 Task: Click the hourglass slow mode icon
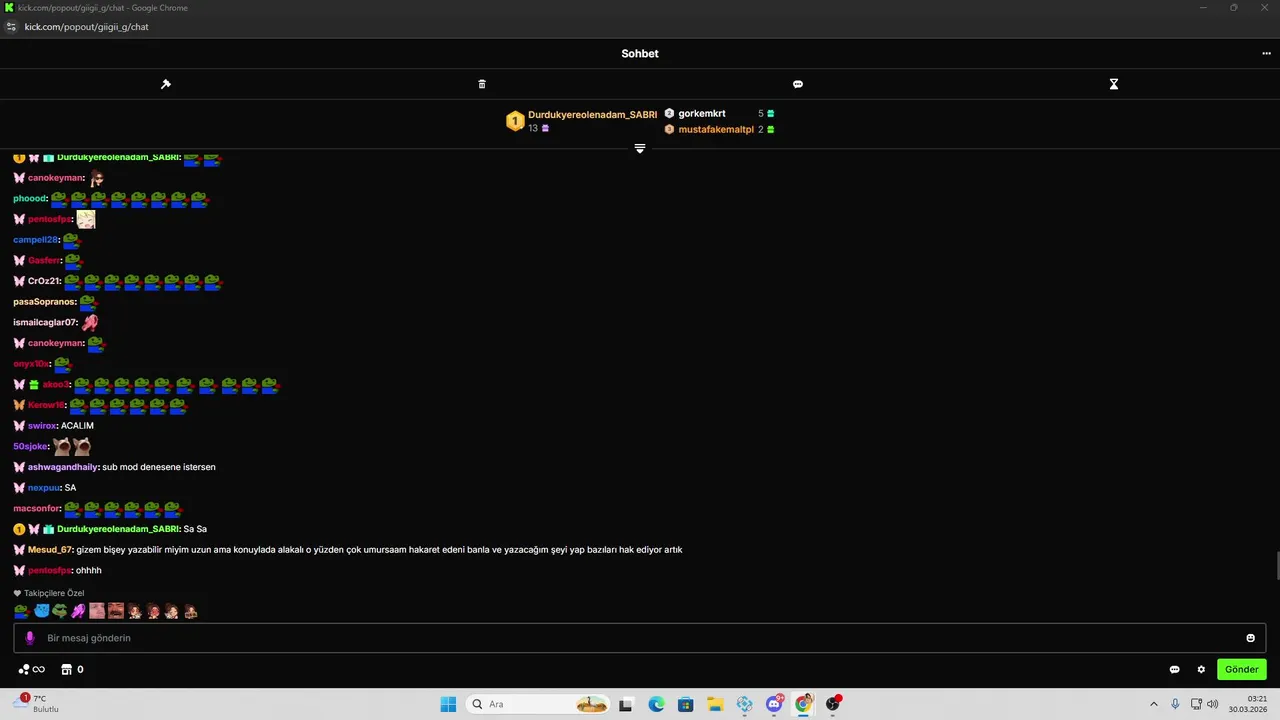coord(1114,84)
